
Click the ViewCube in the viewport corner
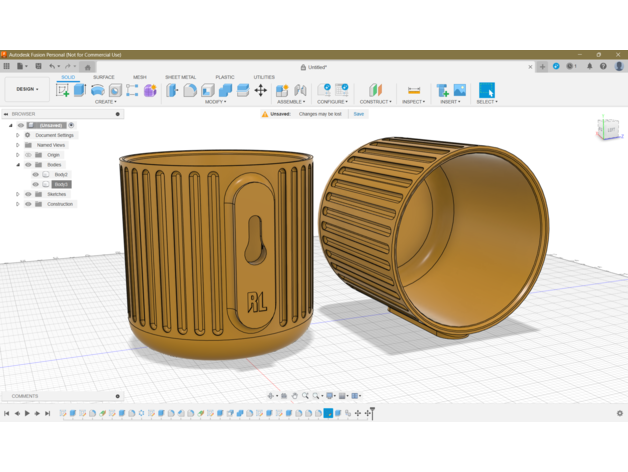coord(607,129)
